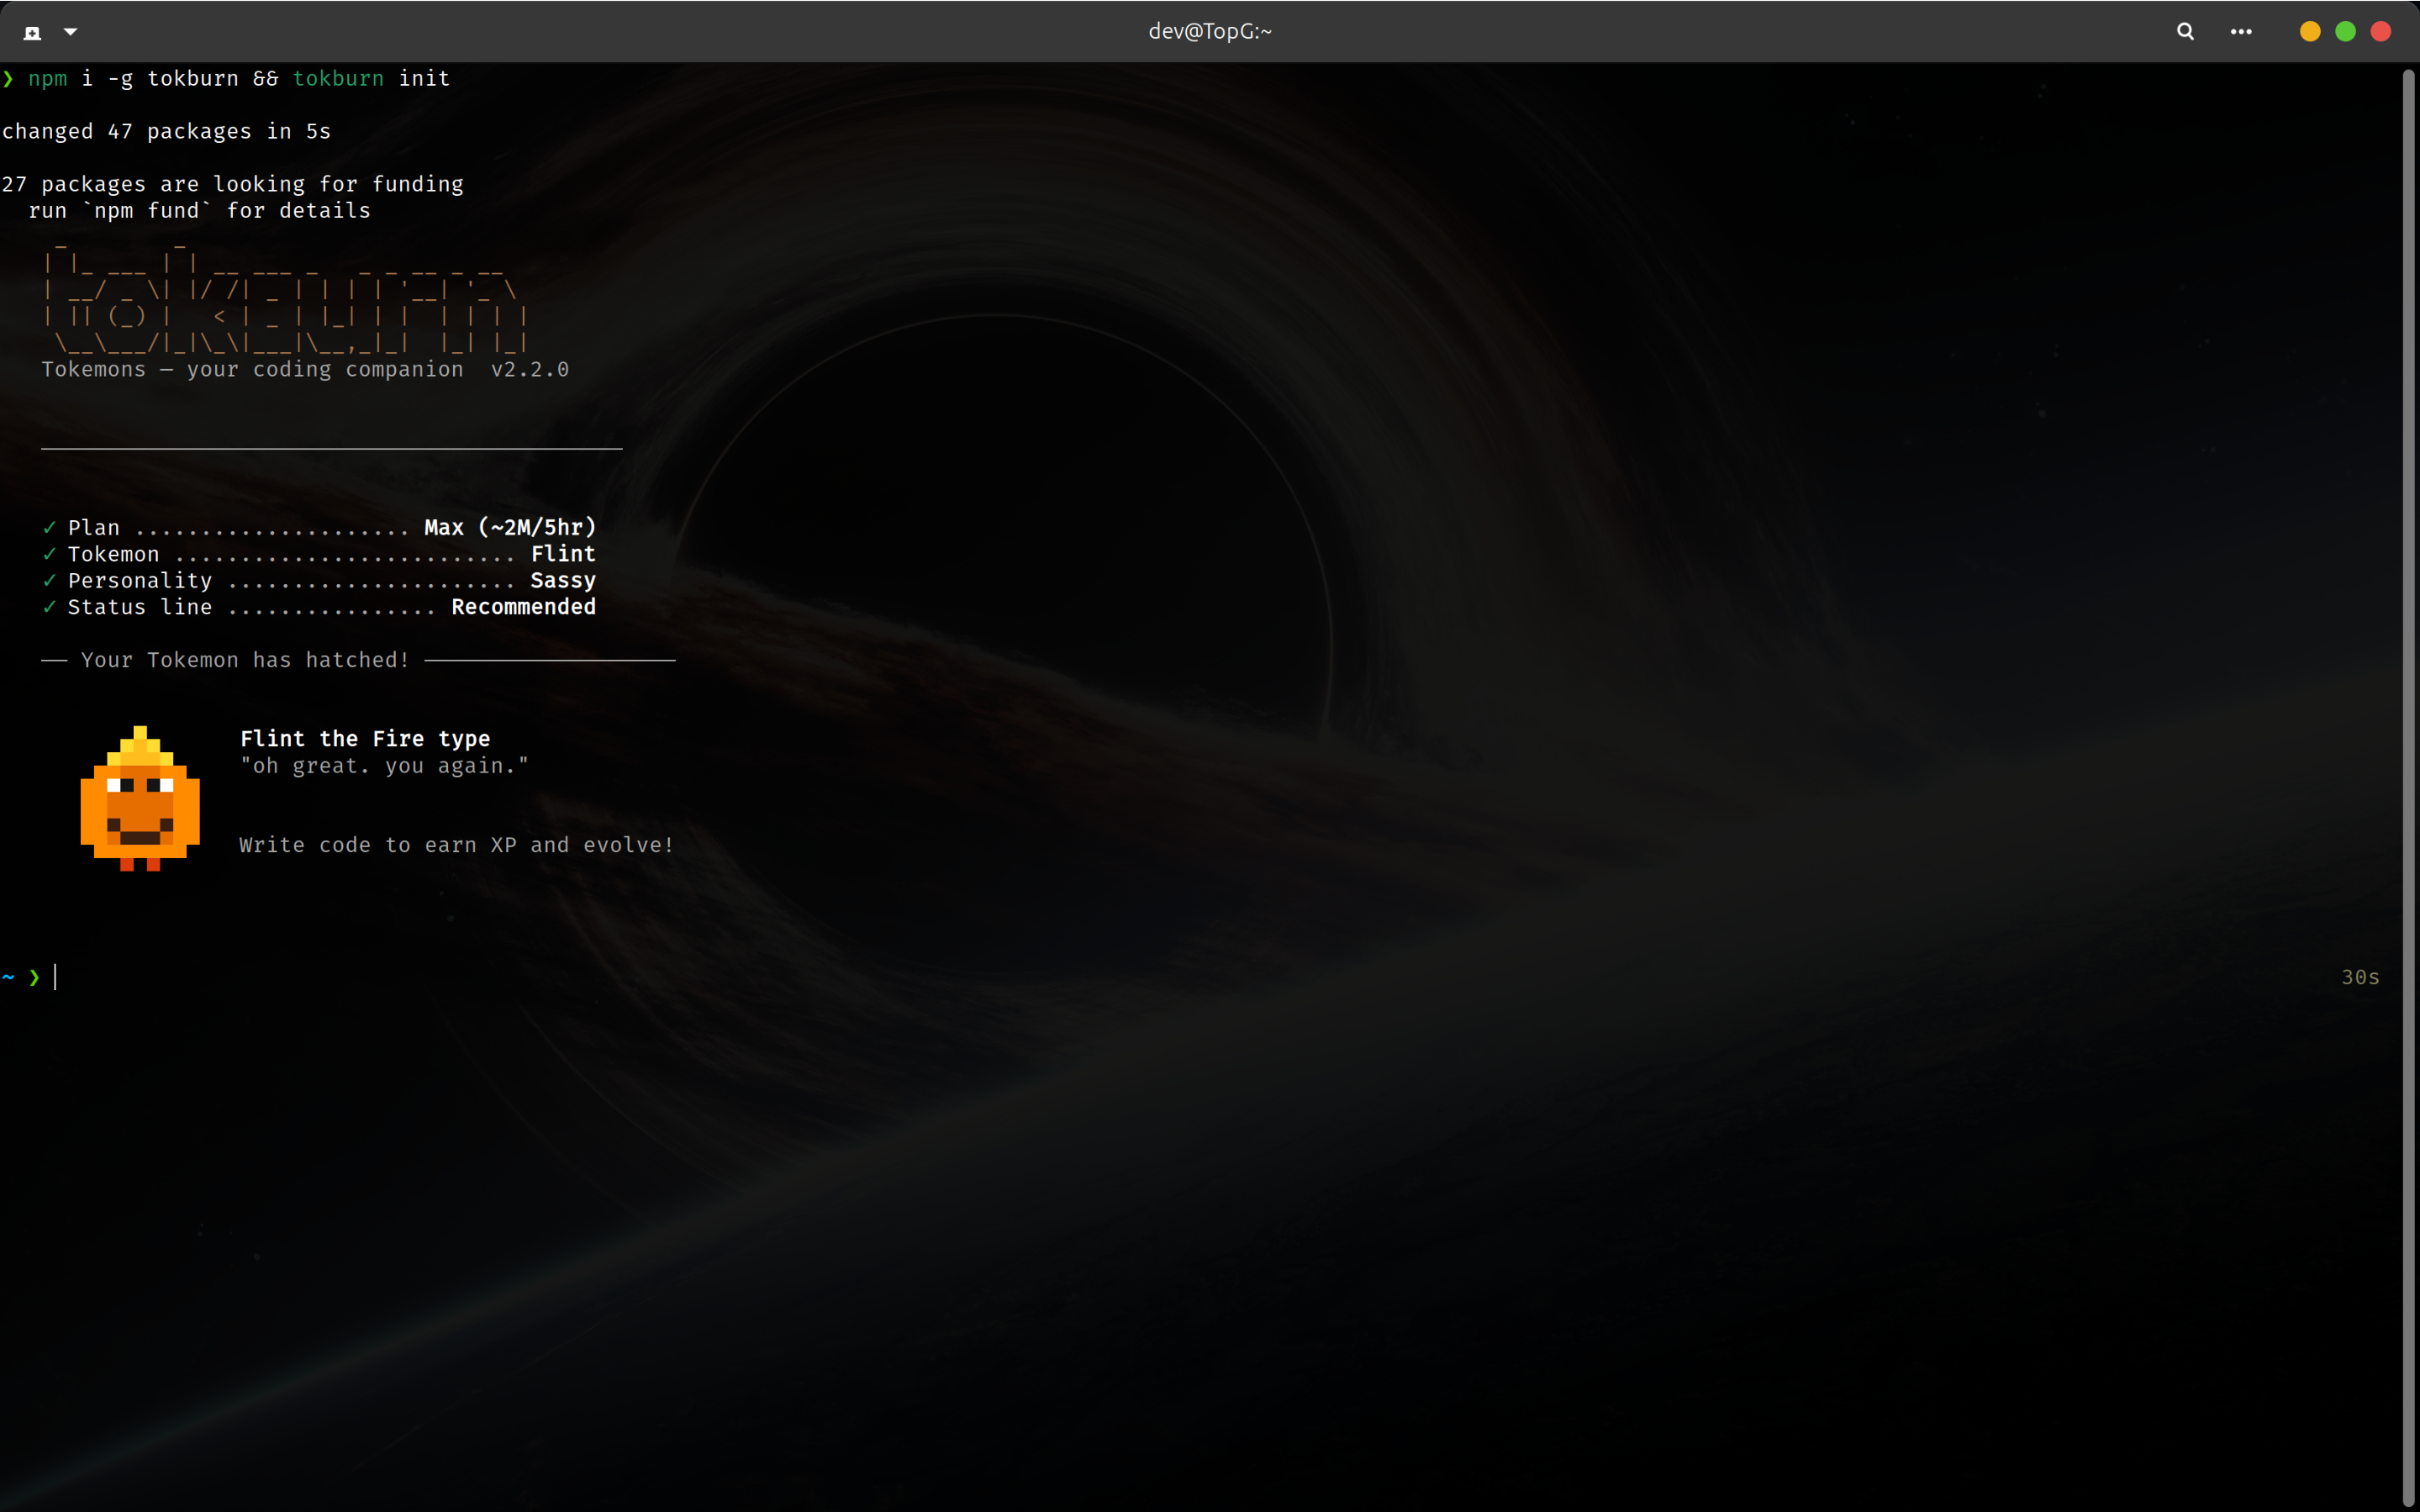Open the three-dot terminal menu
Viewport: 2420px width, 1512px height.
click(x=2241, y=32)
